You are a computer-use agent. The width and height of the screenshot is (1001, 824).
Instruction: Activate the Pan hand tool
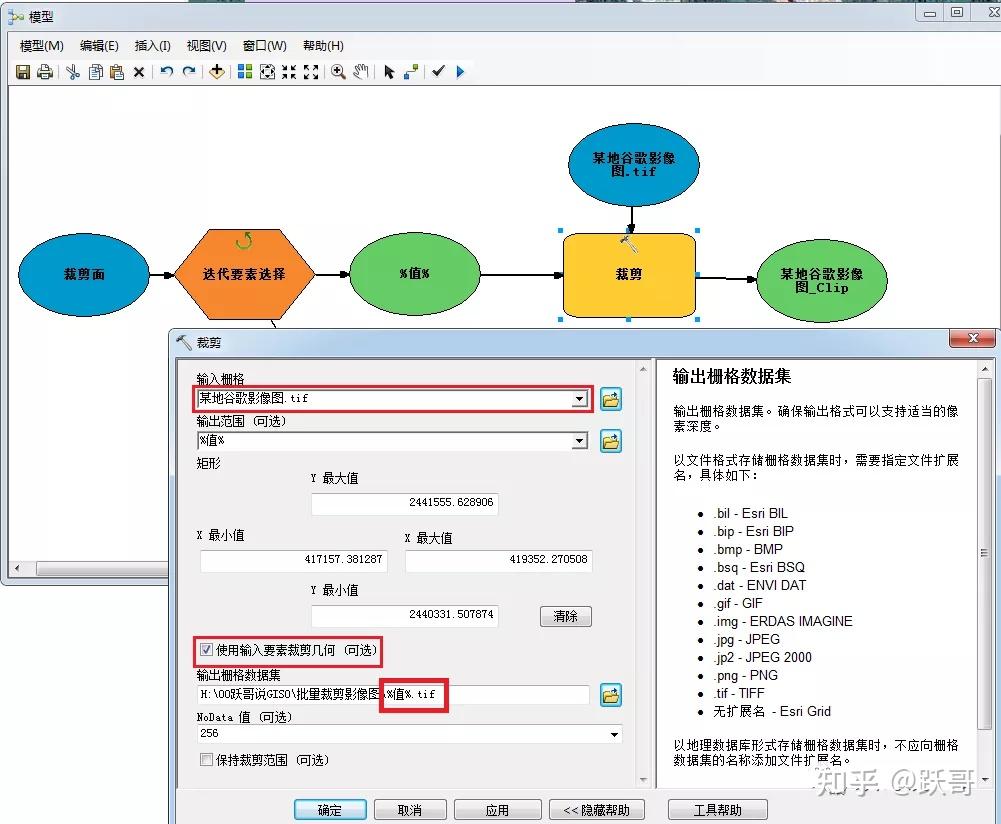(358, 71)
